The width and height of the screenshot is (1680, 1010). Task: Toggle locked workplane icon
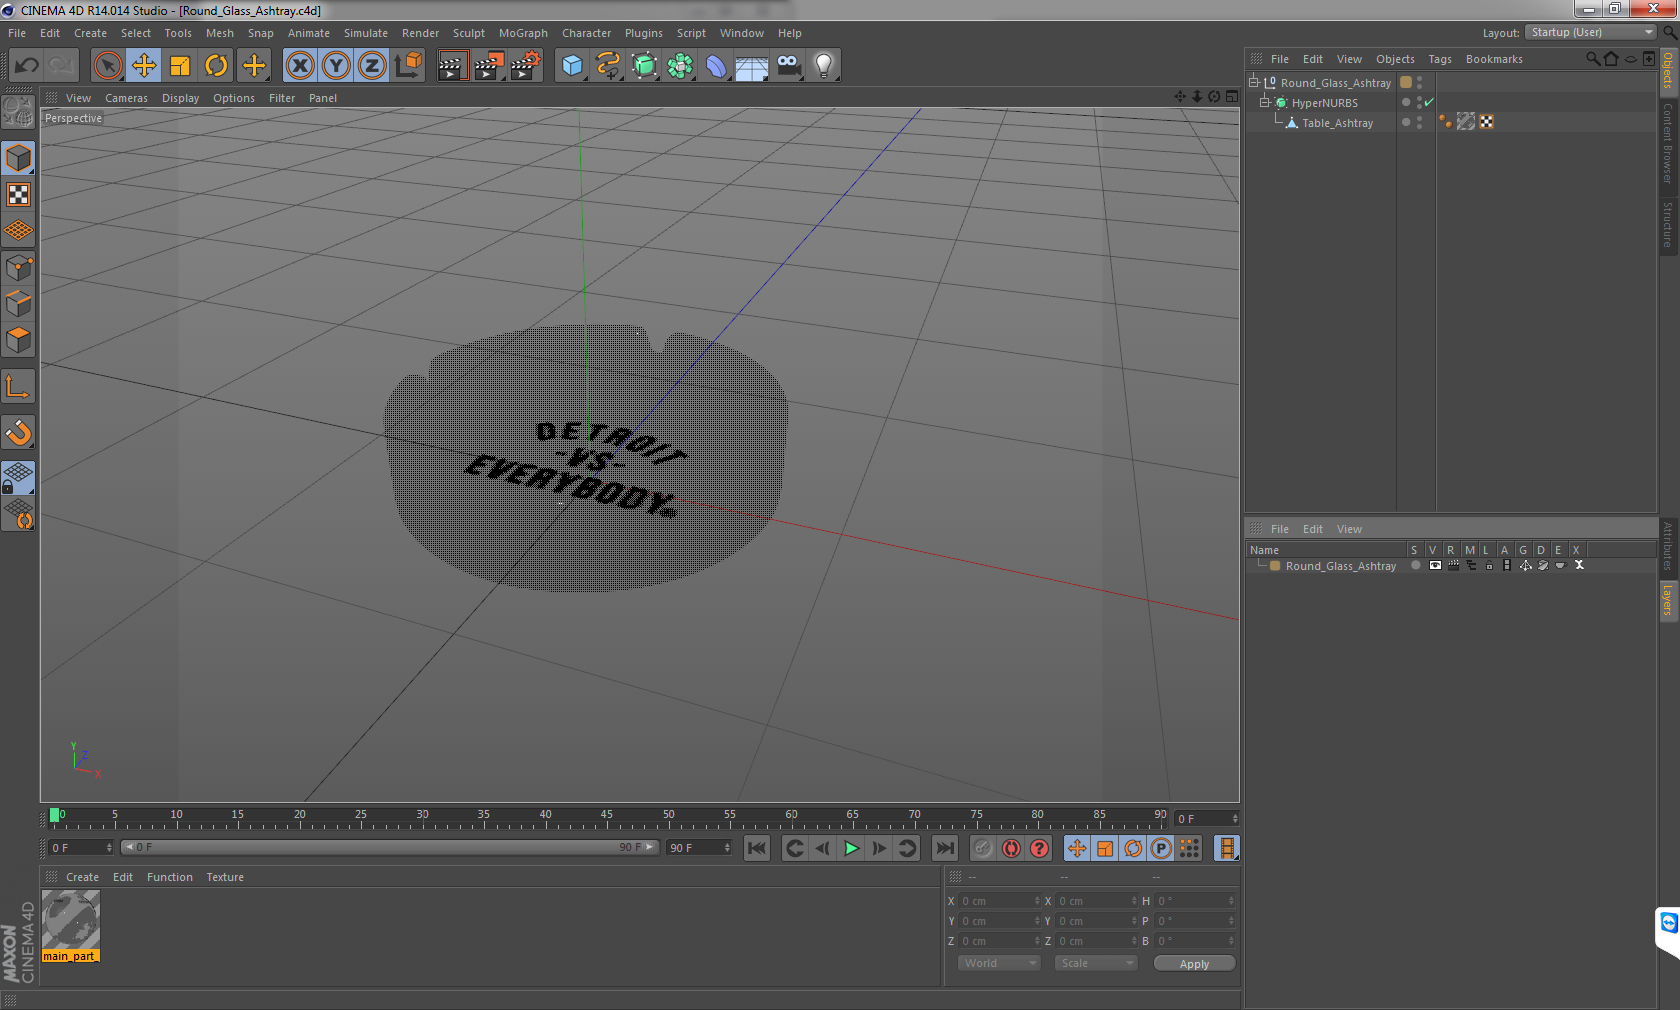pyautogui.click(x=18, y=477)
